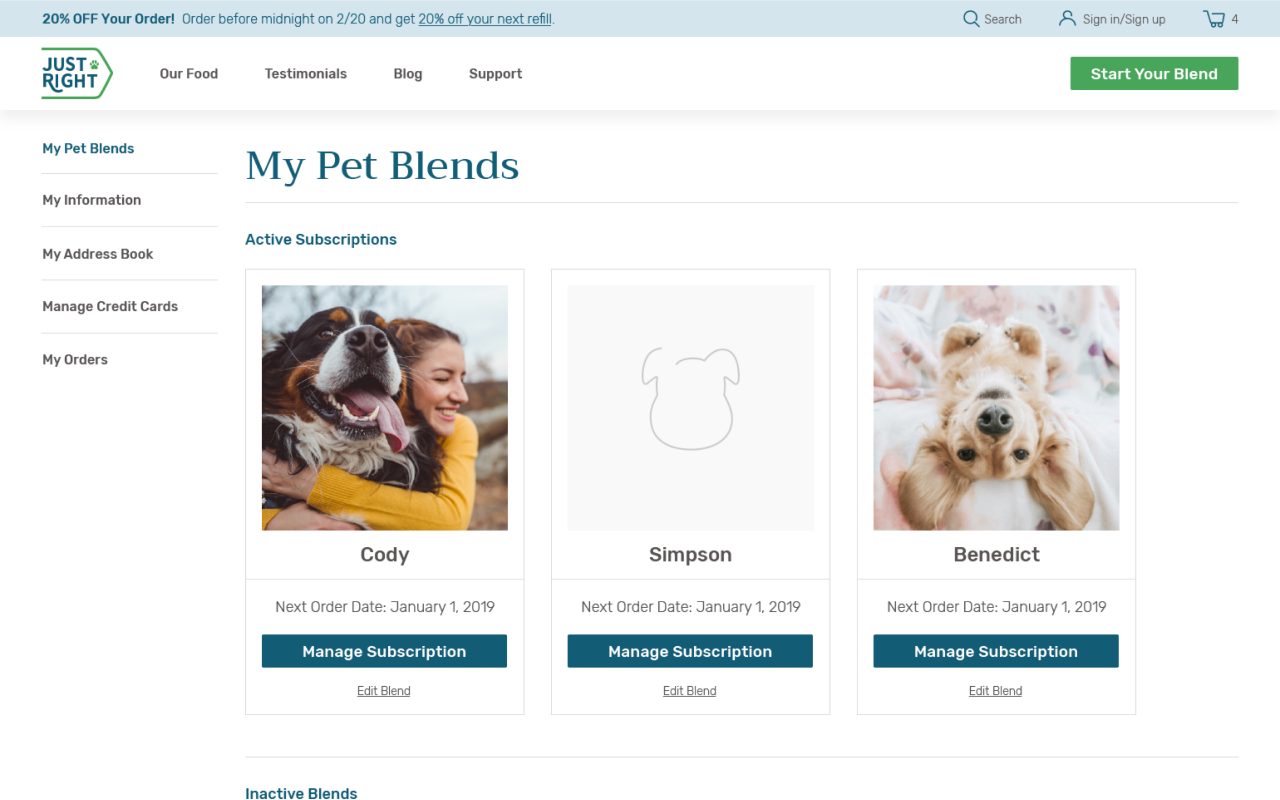
Task: Manage subscription for Benedict
Action: pyautogui.click(x=996, y=651)
